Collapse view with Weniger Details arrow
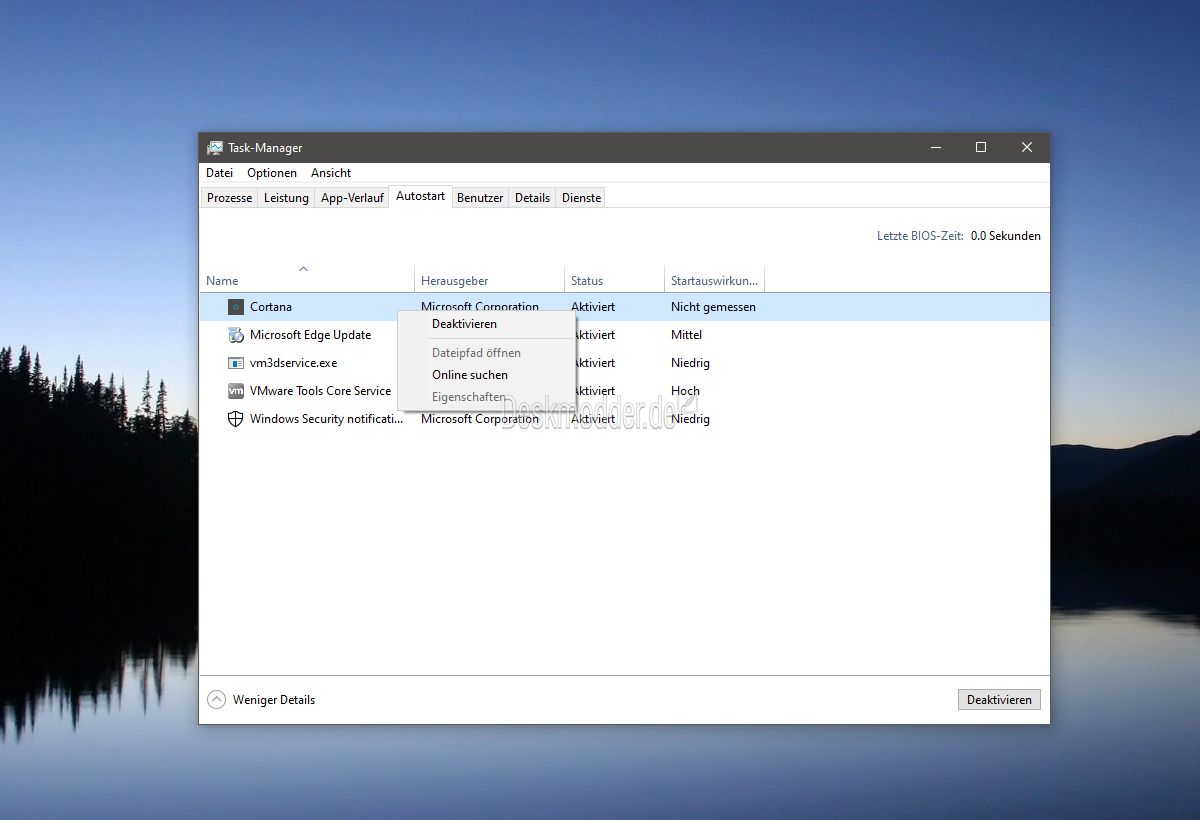The height and width of the screenshot is (820, 1200). point(216,700)
